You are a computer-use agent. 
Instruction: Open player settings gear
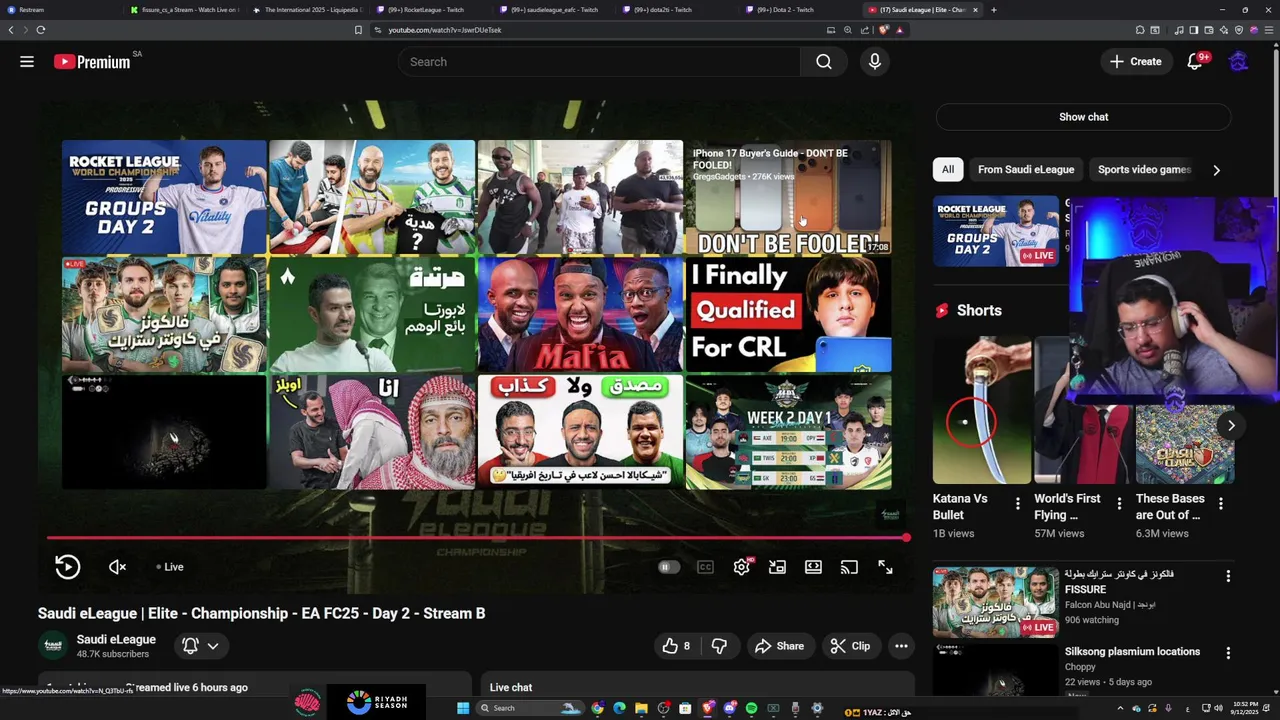(x=741, y=567)
